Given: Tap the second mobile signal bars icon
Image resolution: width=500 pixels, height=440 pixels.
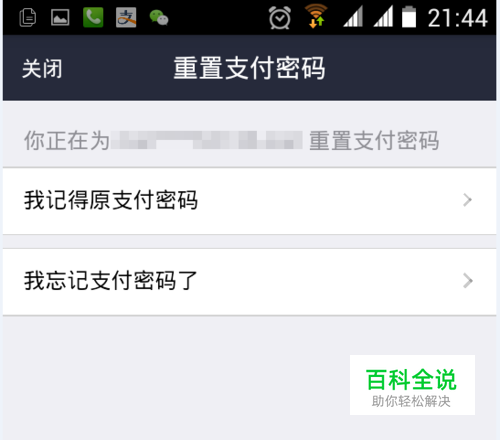Looking at the screenshot, I should pyautogui.click(x=383, y=17).
